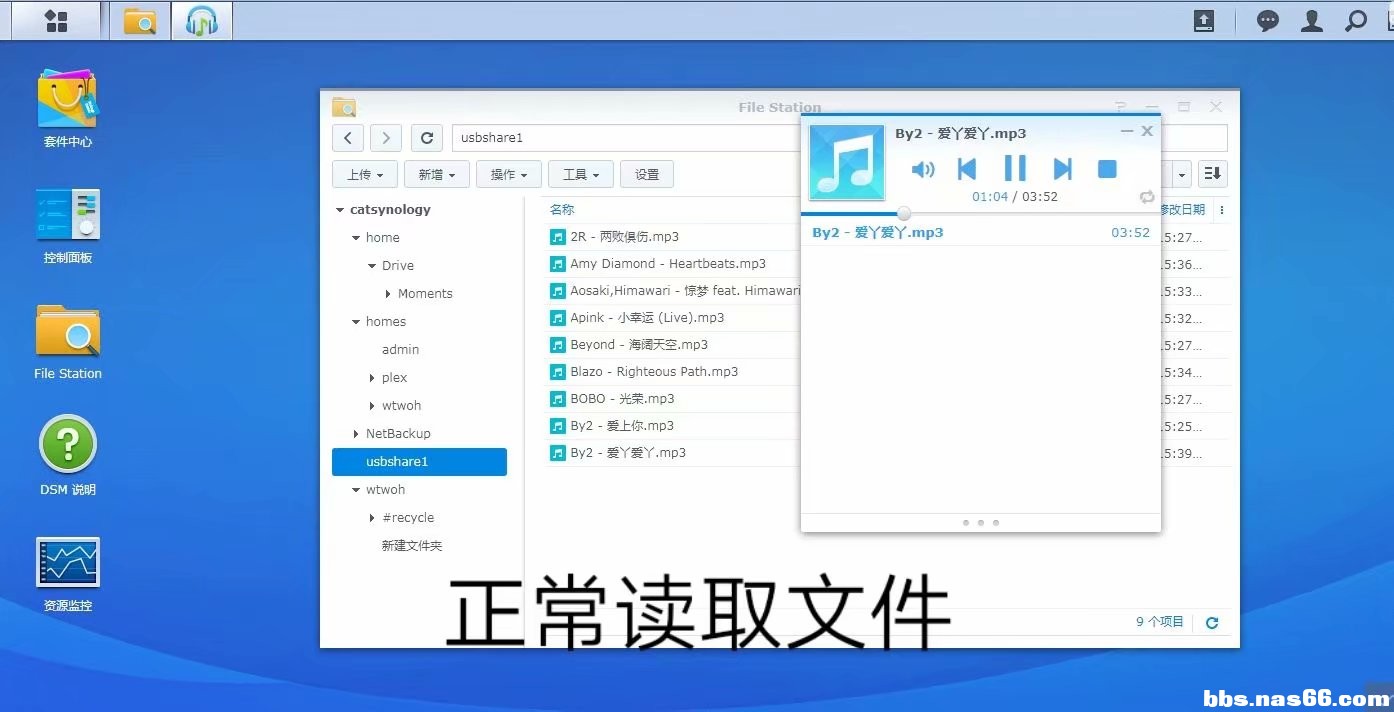This screenshot has height=712, width=1394.
Task: Switch to the audio player taskbar icon
Action: (202, 21)
